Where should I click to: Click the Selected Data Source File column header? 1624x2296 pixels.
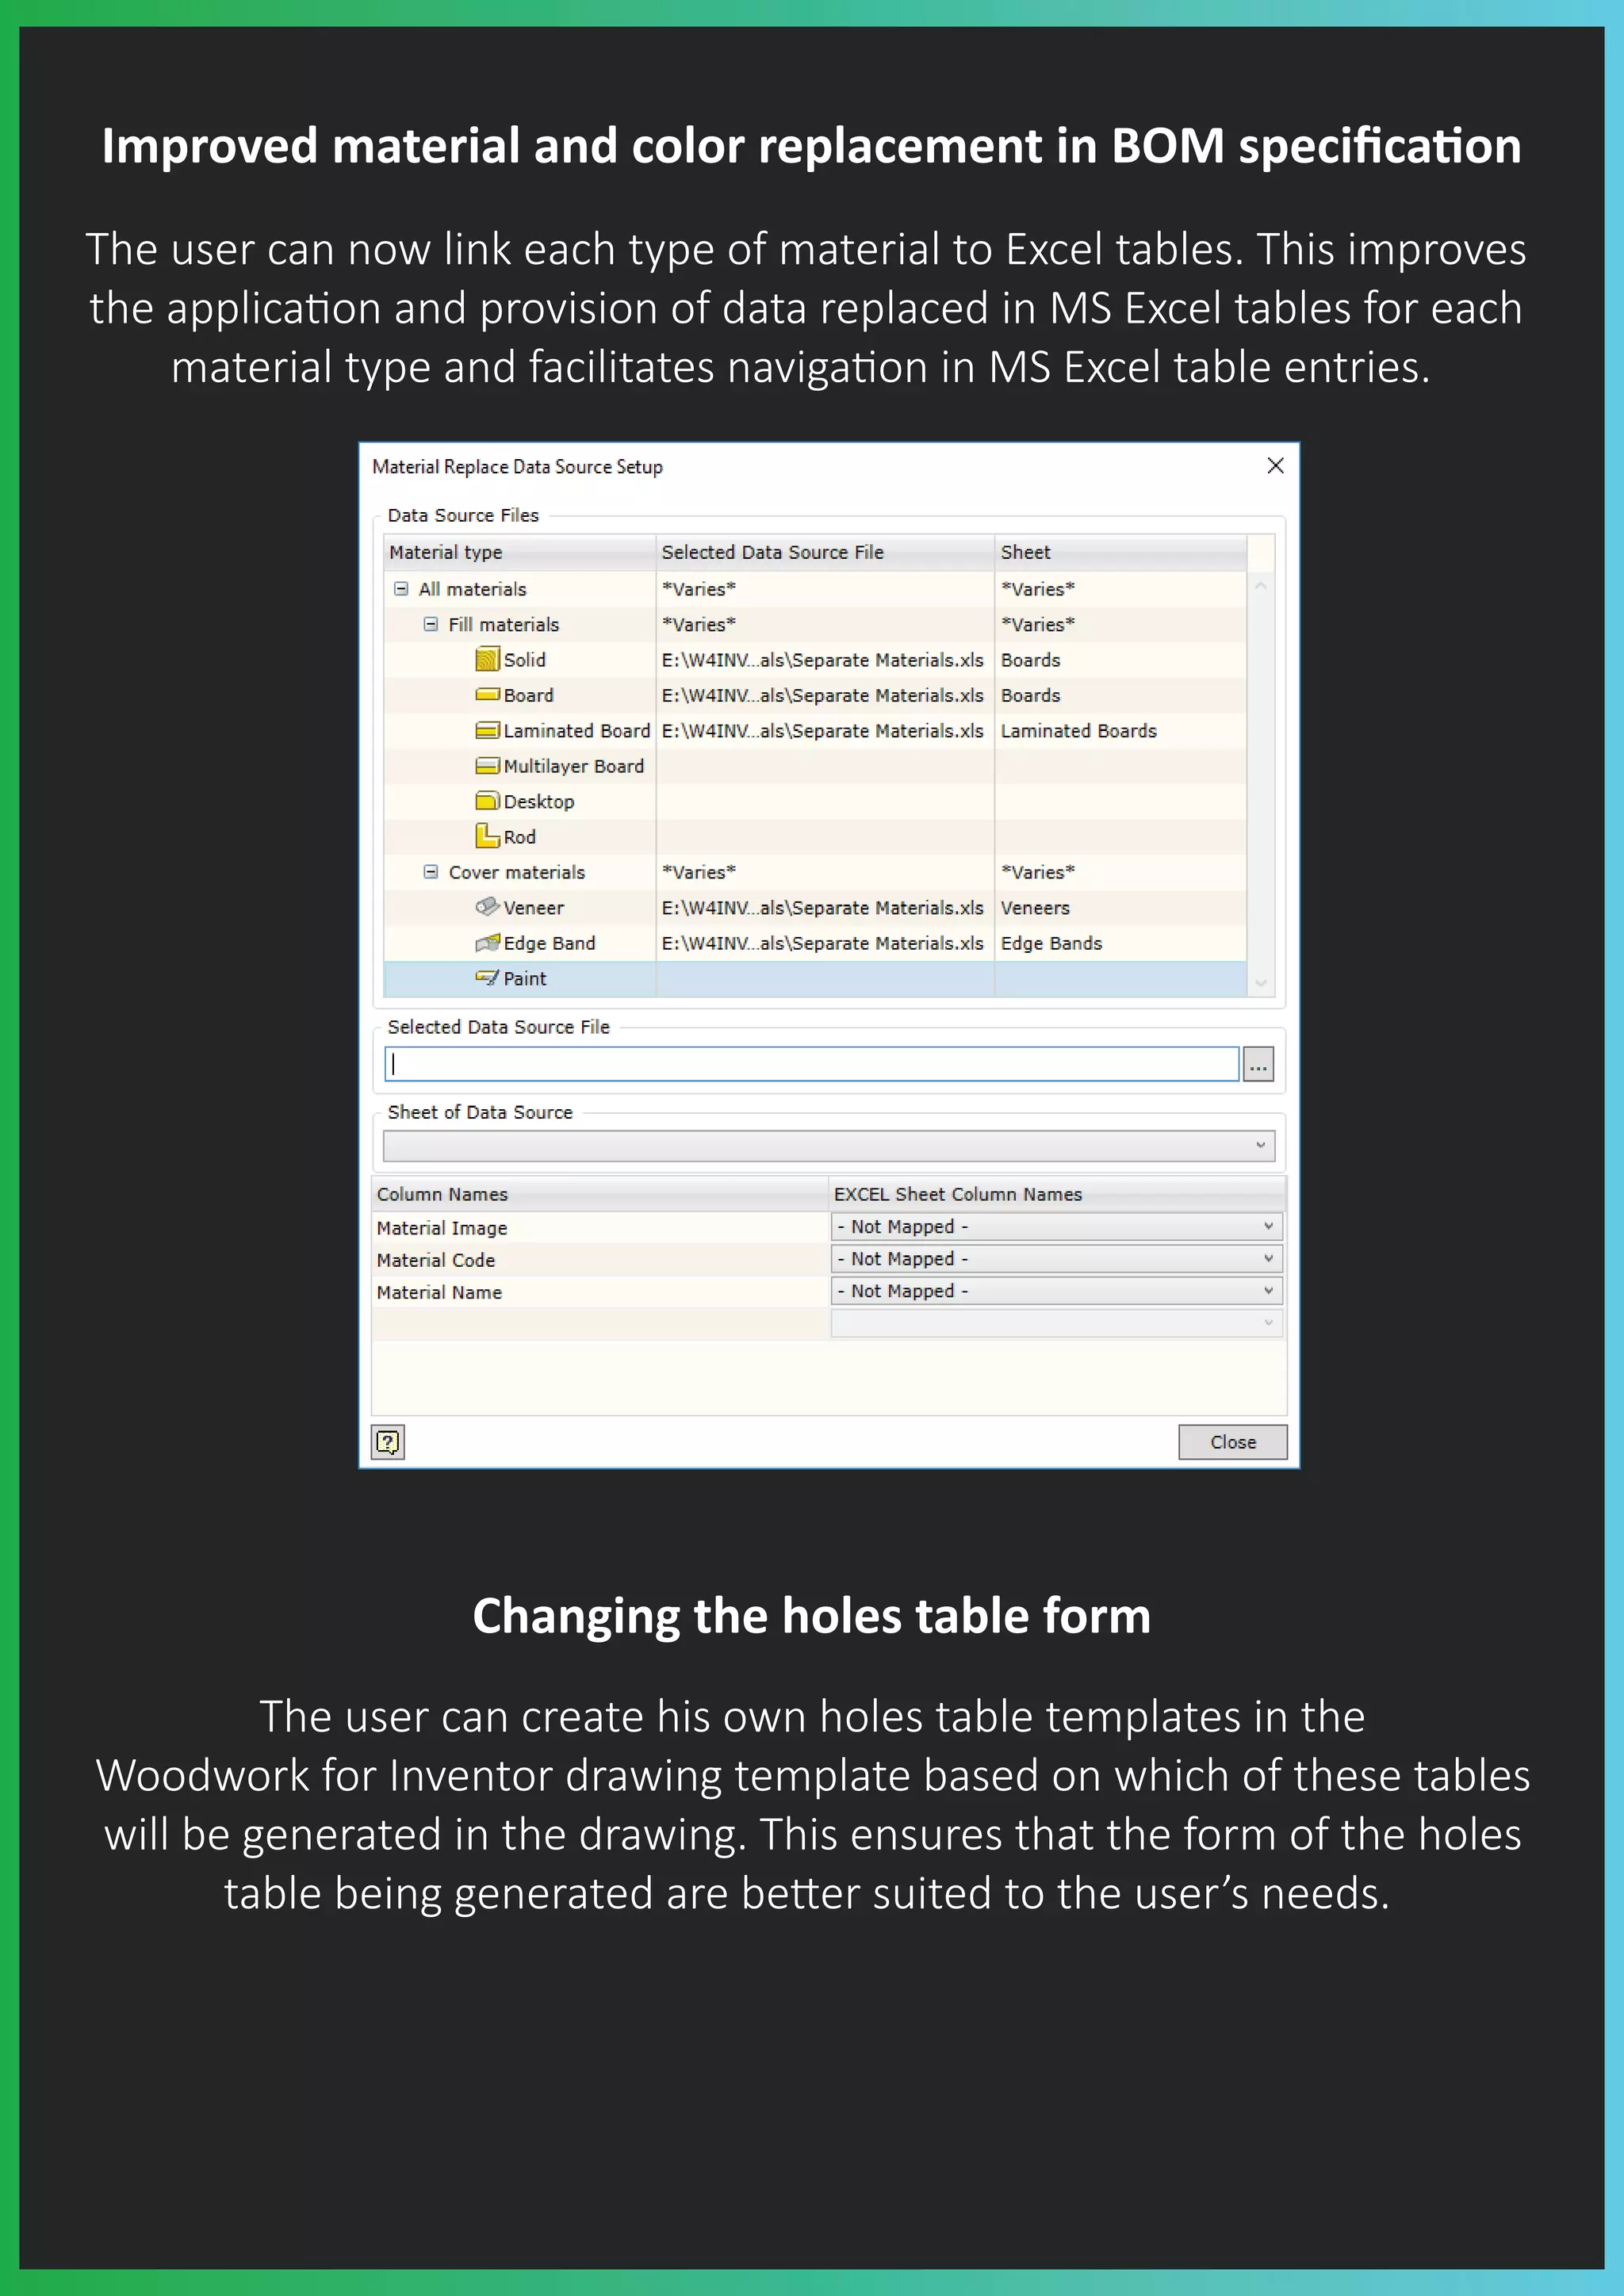click(825, 552)
